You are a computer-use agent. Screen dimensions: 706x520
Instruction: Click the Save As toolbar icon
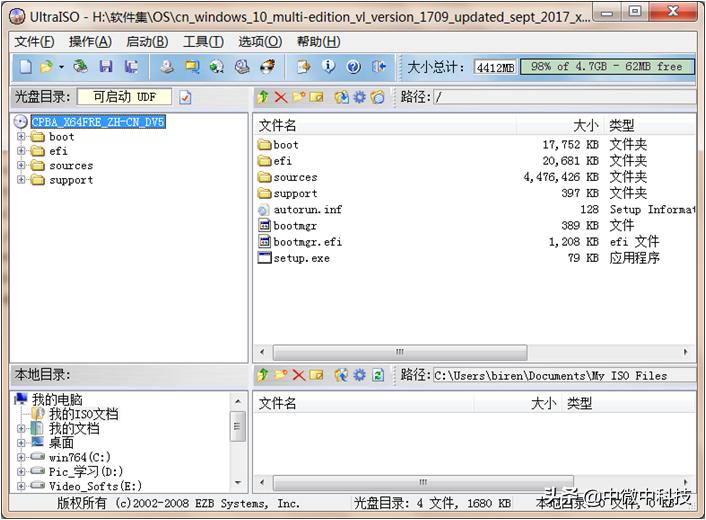tap(131, 67)
